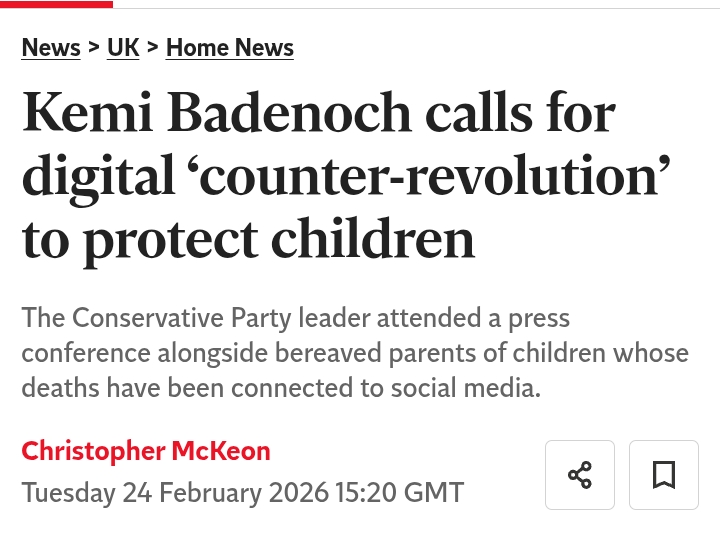This screenshot has width=720, height=541.
Task: Click the share article icon
Action: pyautogui.click(x=579, y=474)
